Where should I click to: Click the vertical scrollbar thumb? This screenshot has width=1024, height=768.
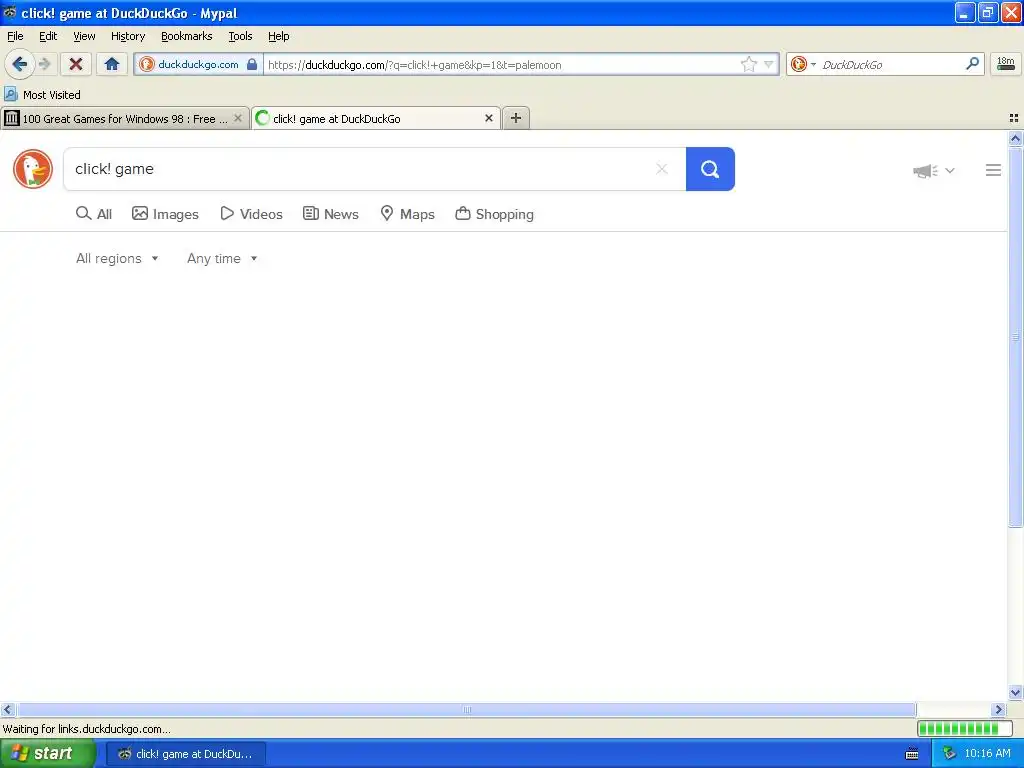(x=1015, y=336)
